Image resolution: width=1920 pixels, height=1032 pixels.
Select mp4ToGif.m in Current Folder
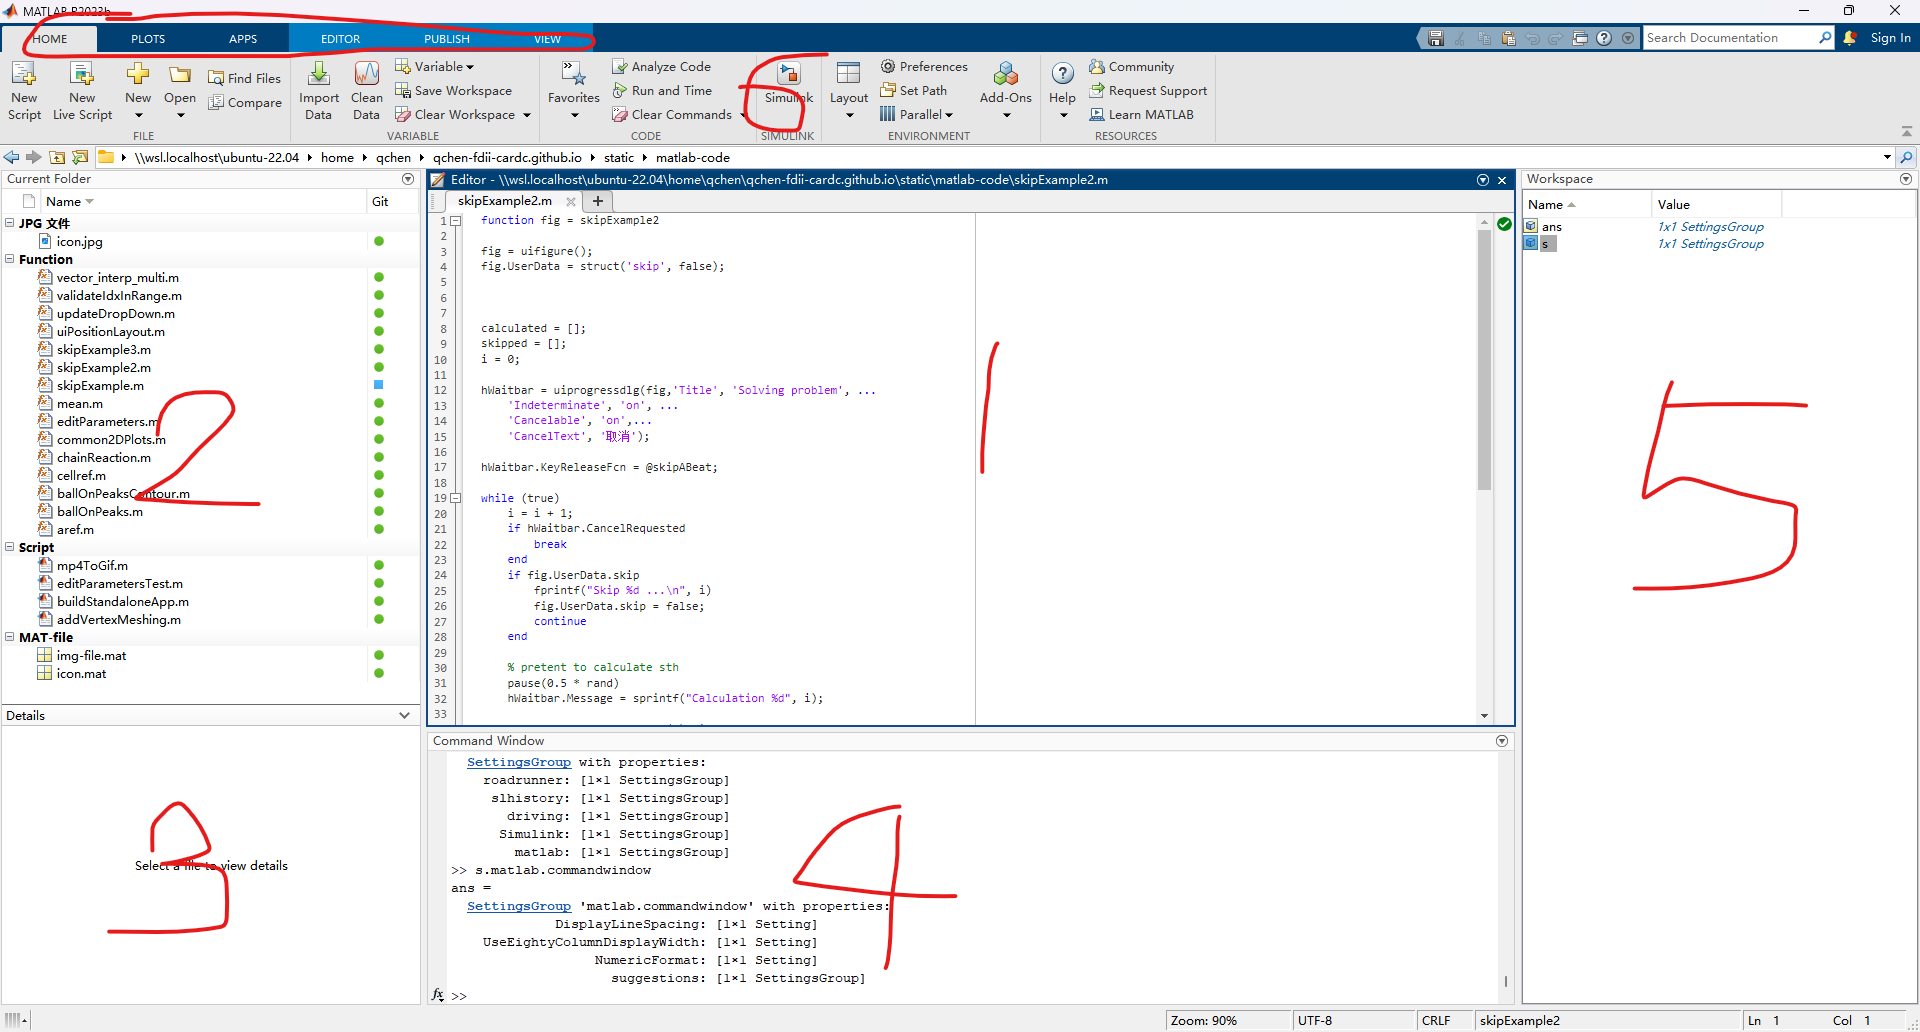[92, 565]
